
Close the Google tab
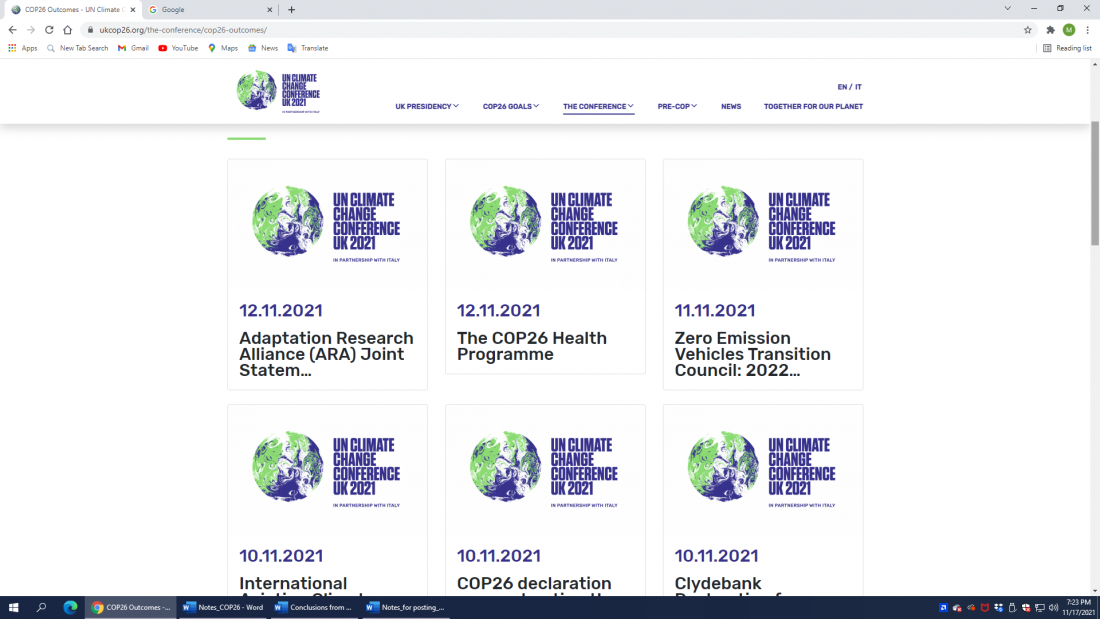pyautogui.click(x=269, y=10)
